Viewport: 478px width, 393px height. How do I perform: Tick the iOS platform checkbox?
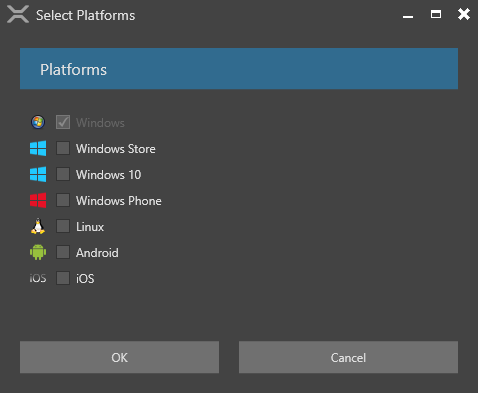tap(63, 278)
